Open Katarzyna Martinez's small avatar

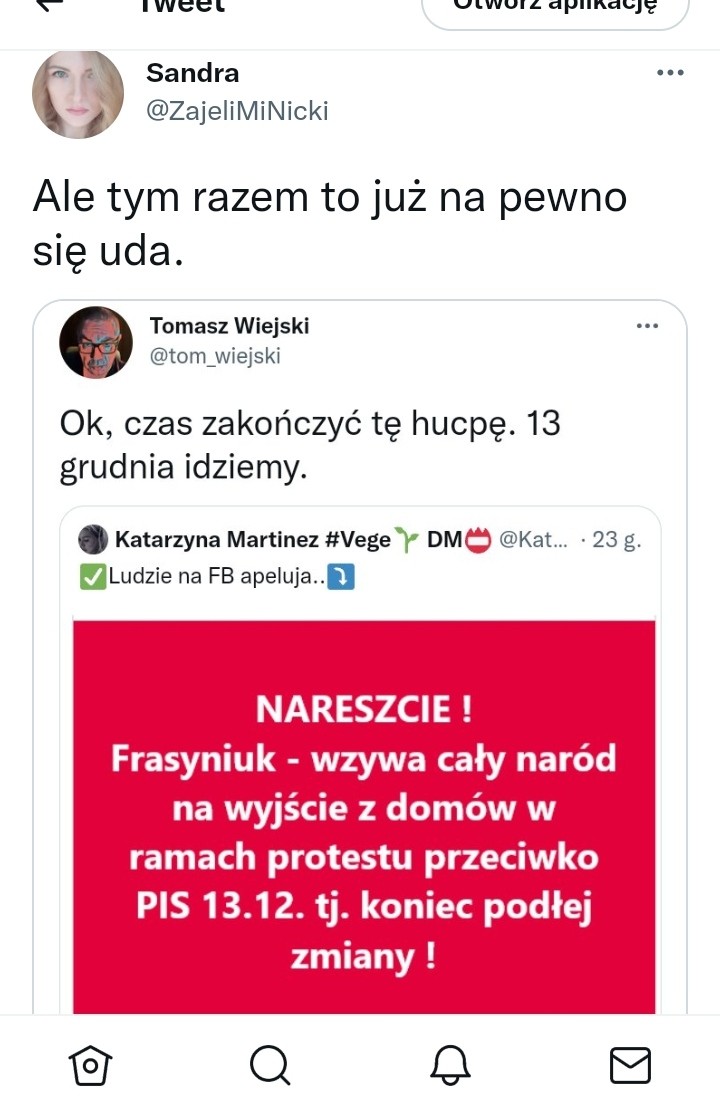point(92,540)
